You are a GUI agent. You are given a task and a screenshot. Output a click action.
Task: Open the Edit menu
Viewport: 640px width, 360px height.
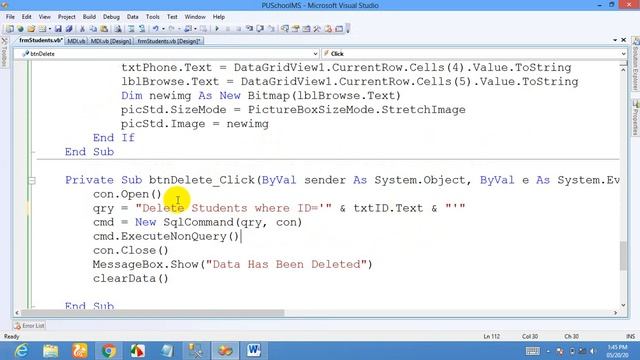tap(27, 17)
